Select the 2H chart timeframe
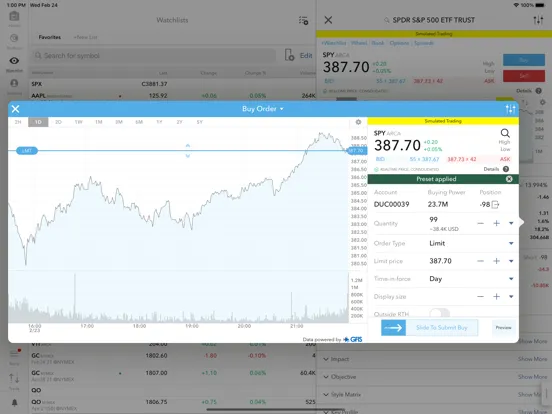Image resolution: width=552 pixels, height=414 pixels. [x=18, y=122]
